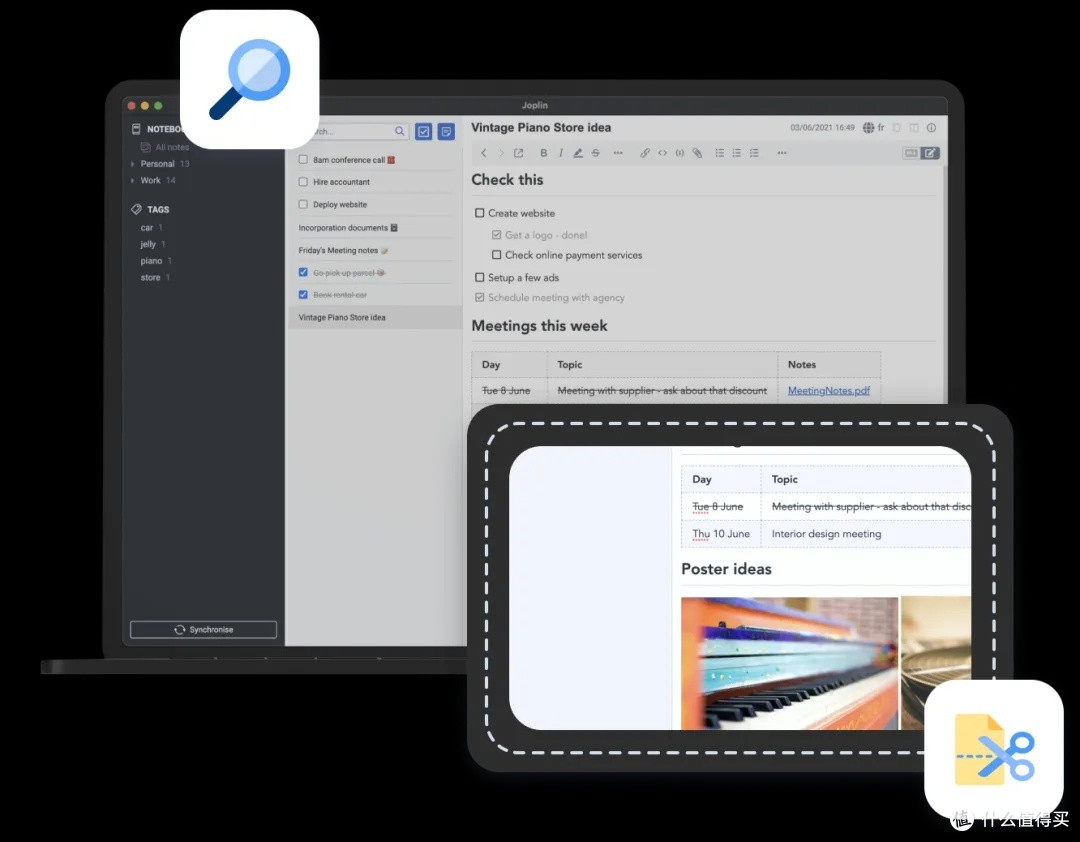Filter by the car tag

click(147, 227)
